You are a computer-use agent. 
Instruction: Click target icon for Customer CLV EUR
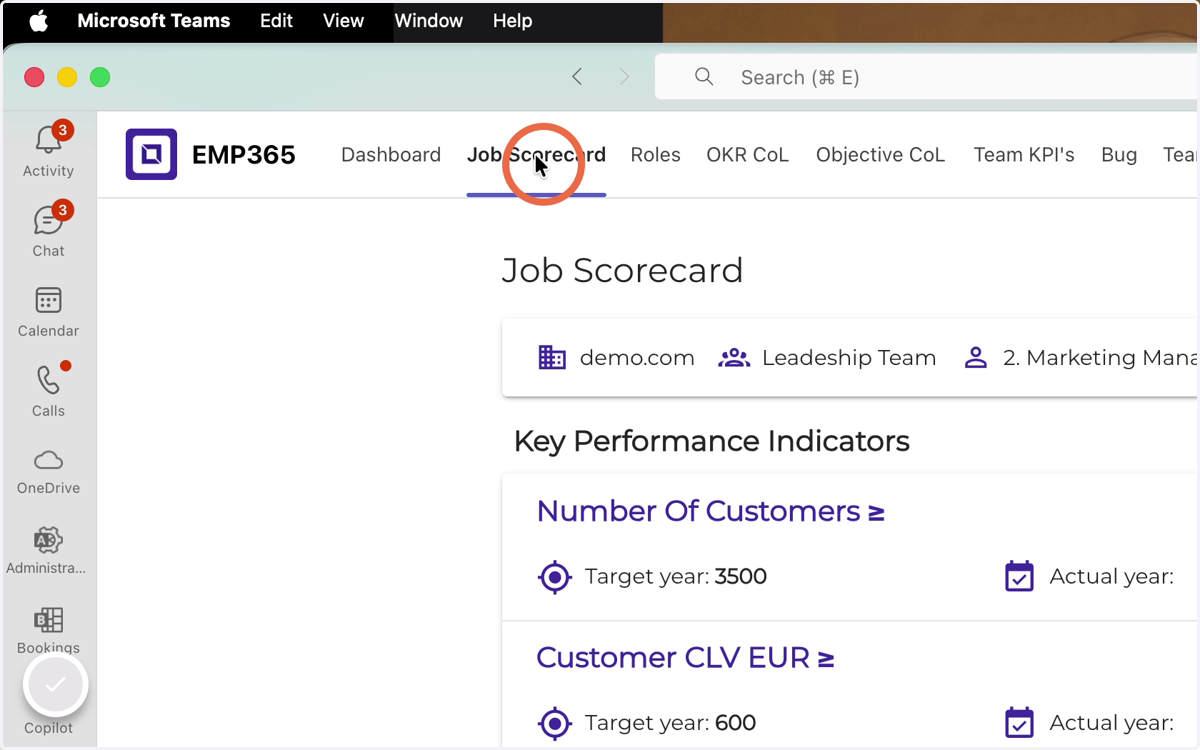pos(554,723)
